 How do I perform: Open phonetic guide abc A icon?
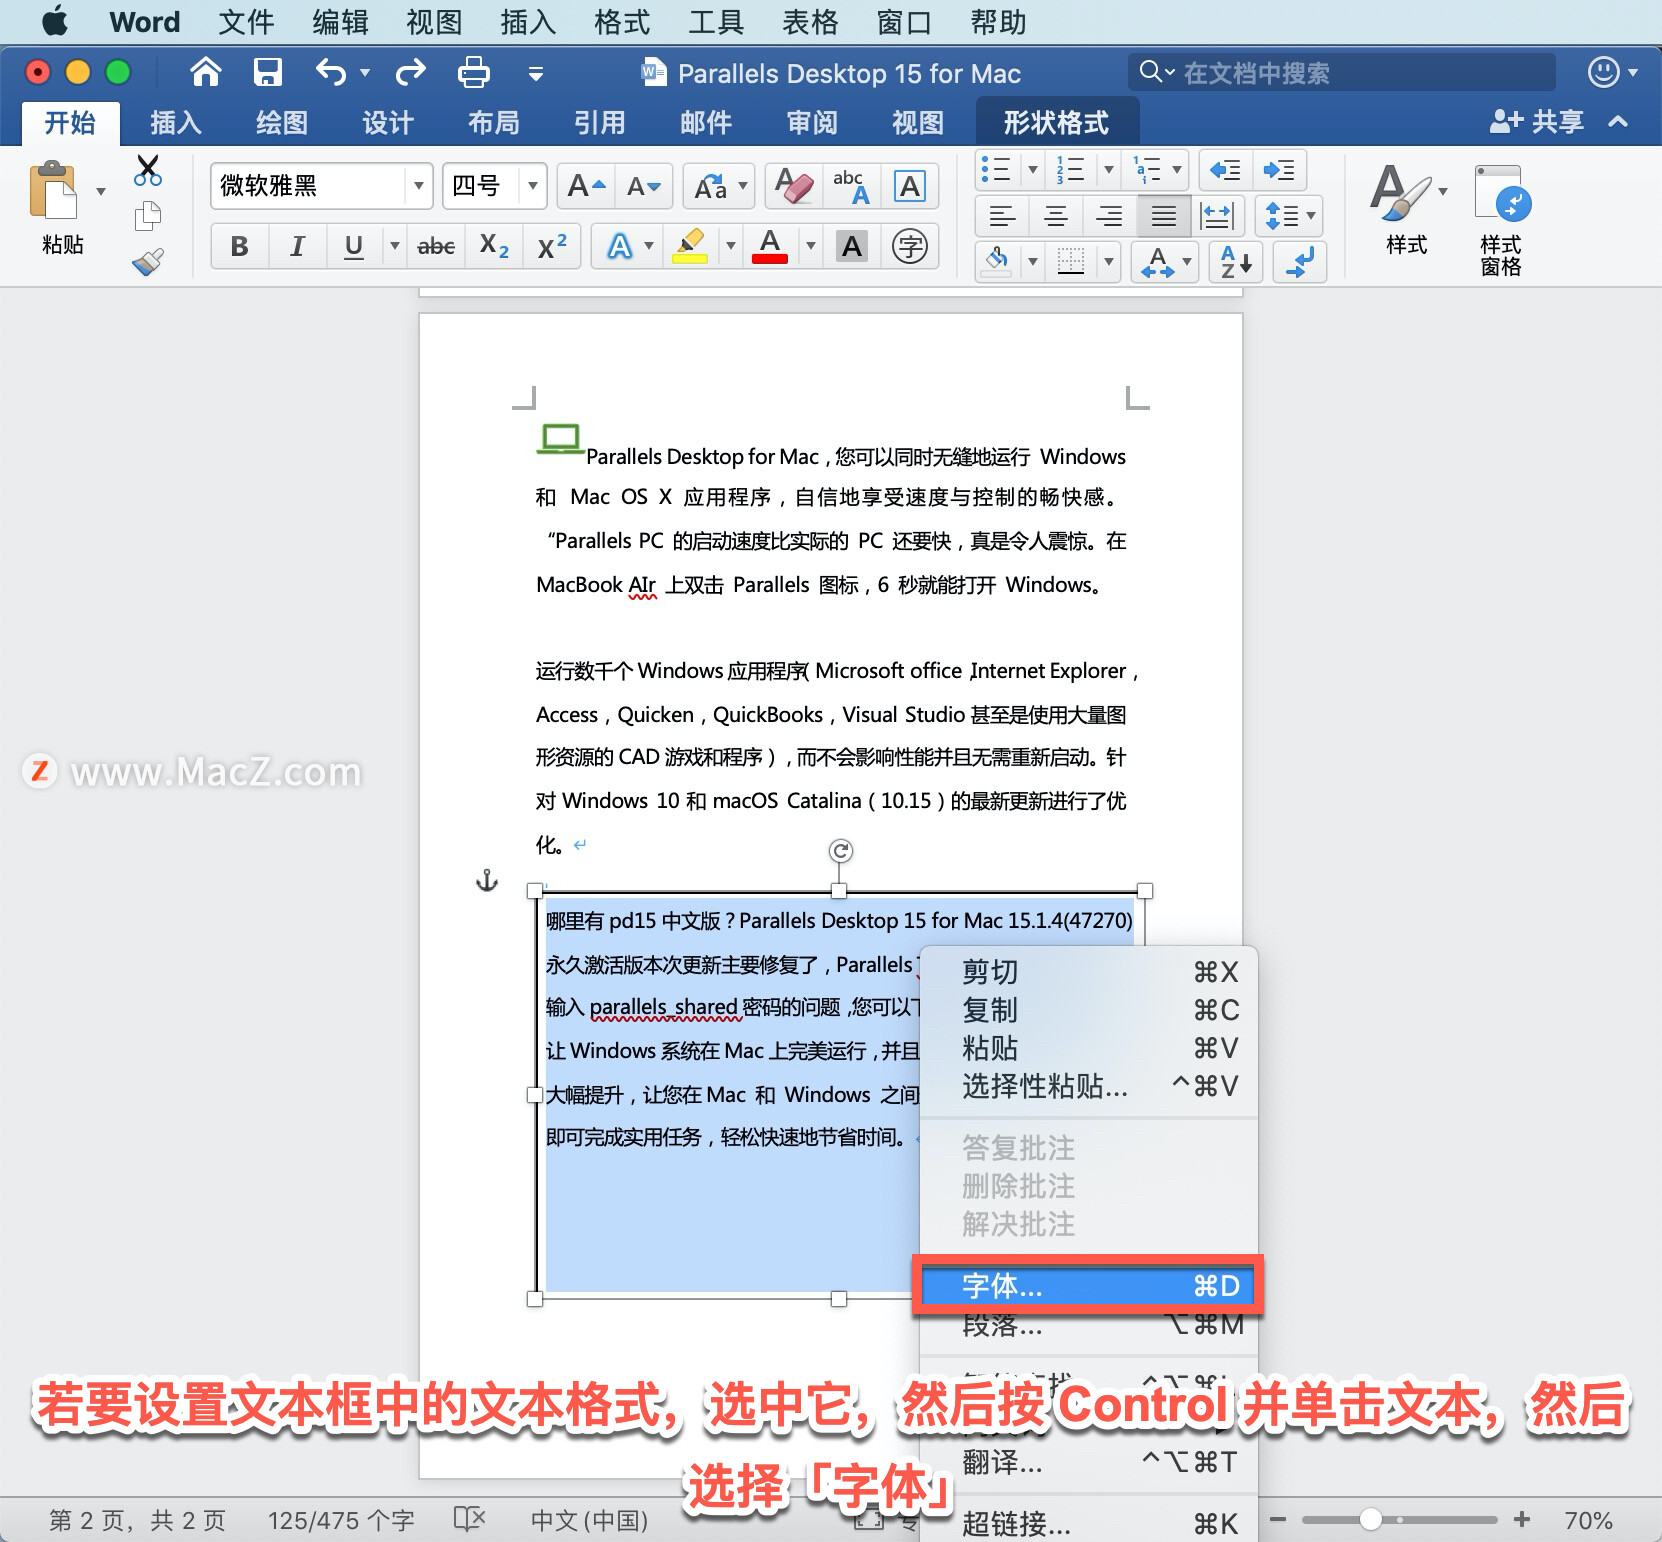(x=851, y=186)
